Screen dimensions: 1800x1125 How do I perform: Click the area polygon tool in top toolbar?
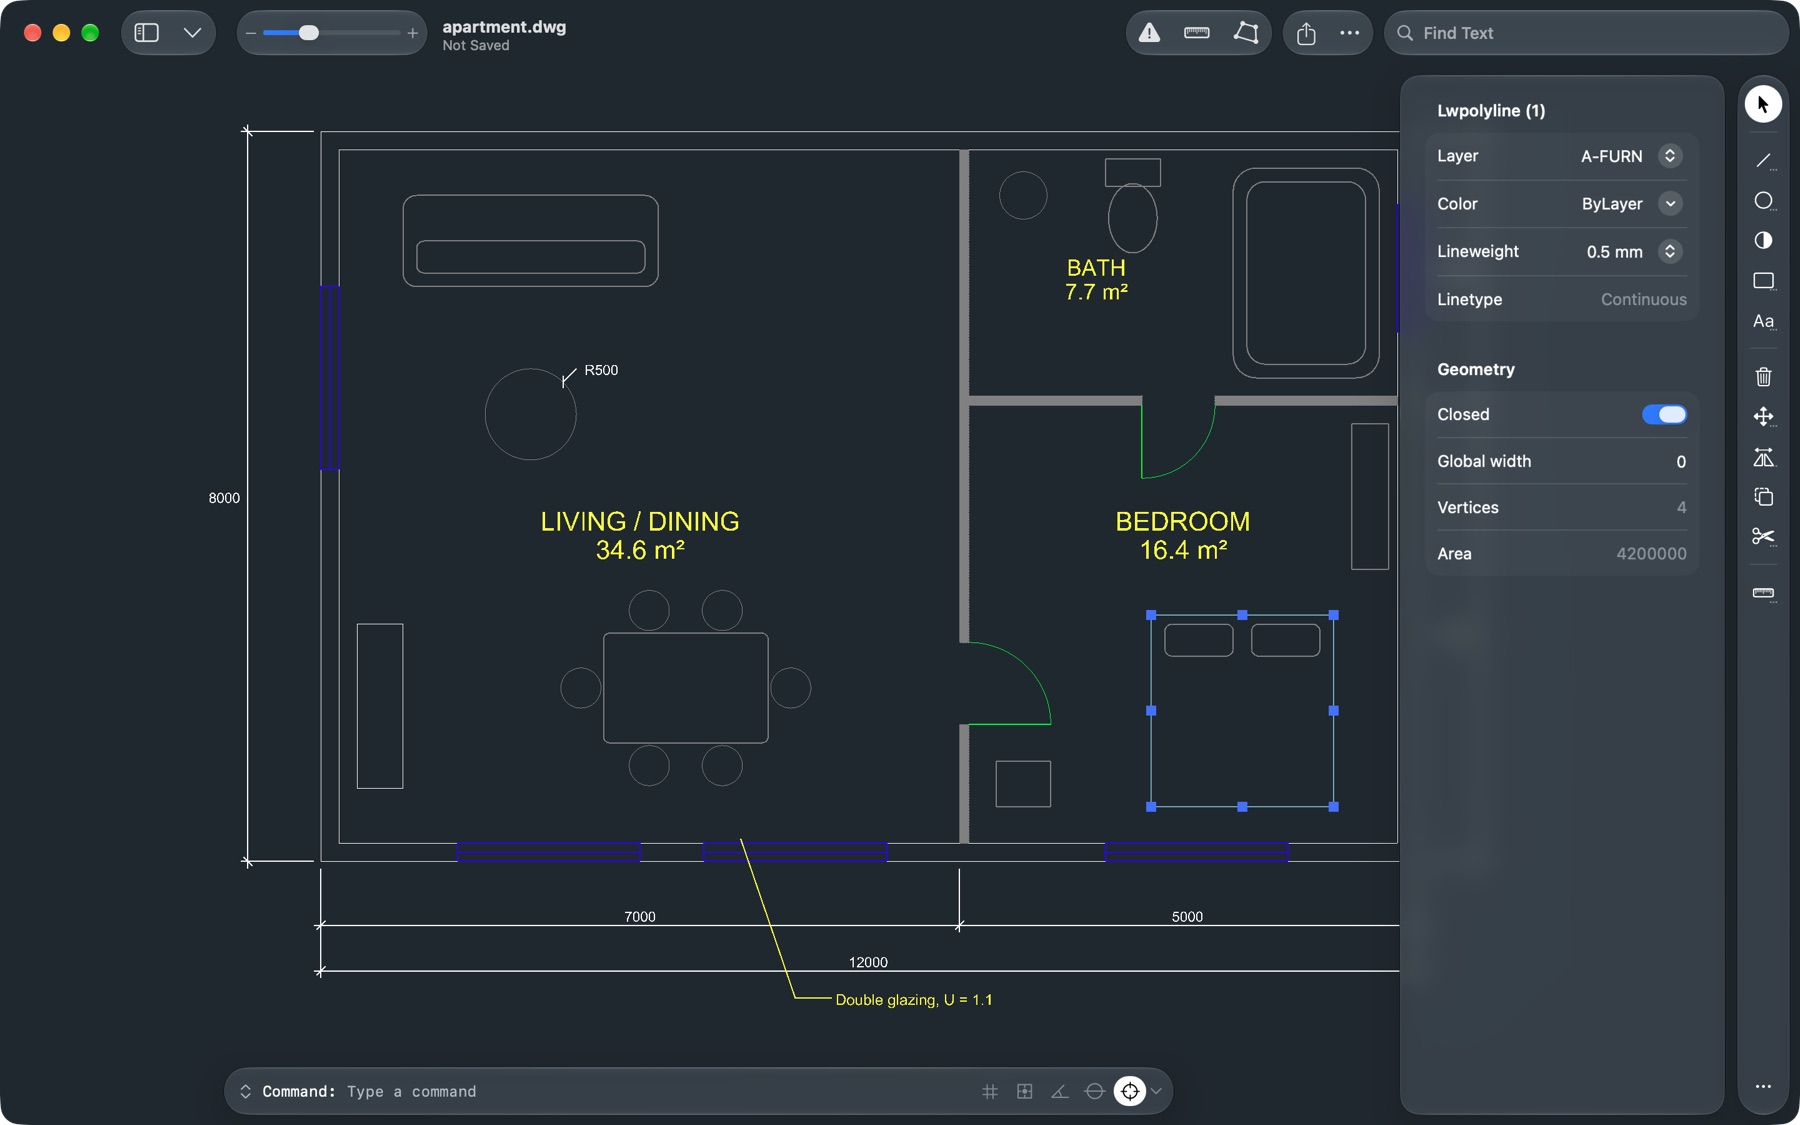[x=1246, y=33]
